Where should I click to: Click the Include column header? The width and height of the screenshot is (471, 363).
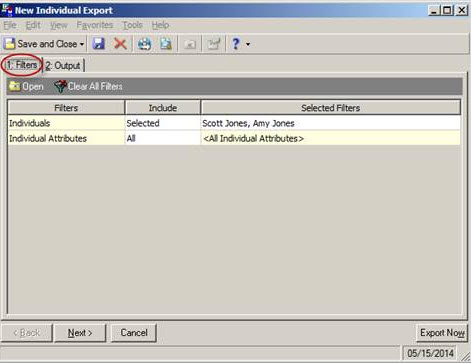click(163, 108)
